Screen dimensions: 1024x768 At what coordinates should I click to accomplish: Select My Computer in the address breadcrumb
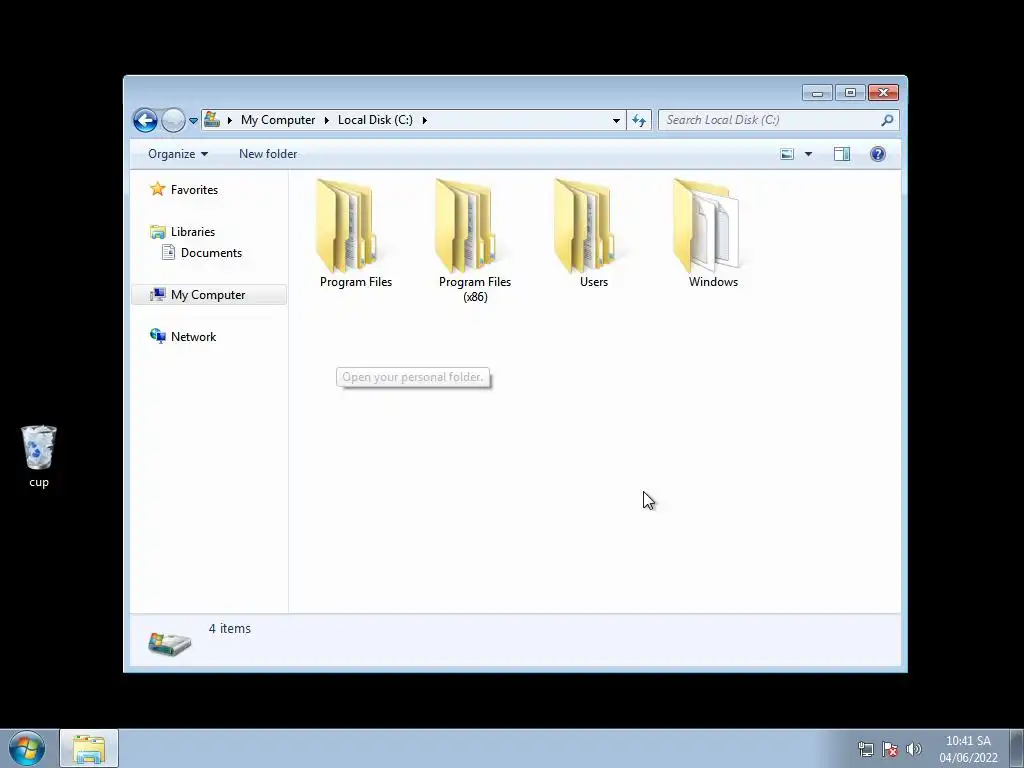click(x=278, y=120)
